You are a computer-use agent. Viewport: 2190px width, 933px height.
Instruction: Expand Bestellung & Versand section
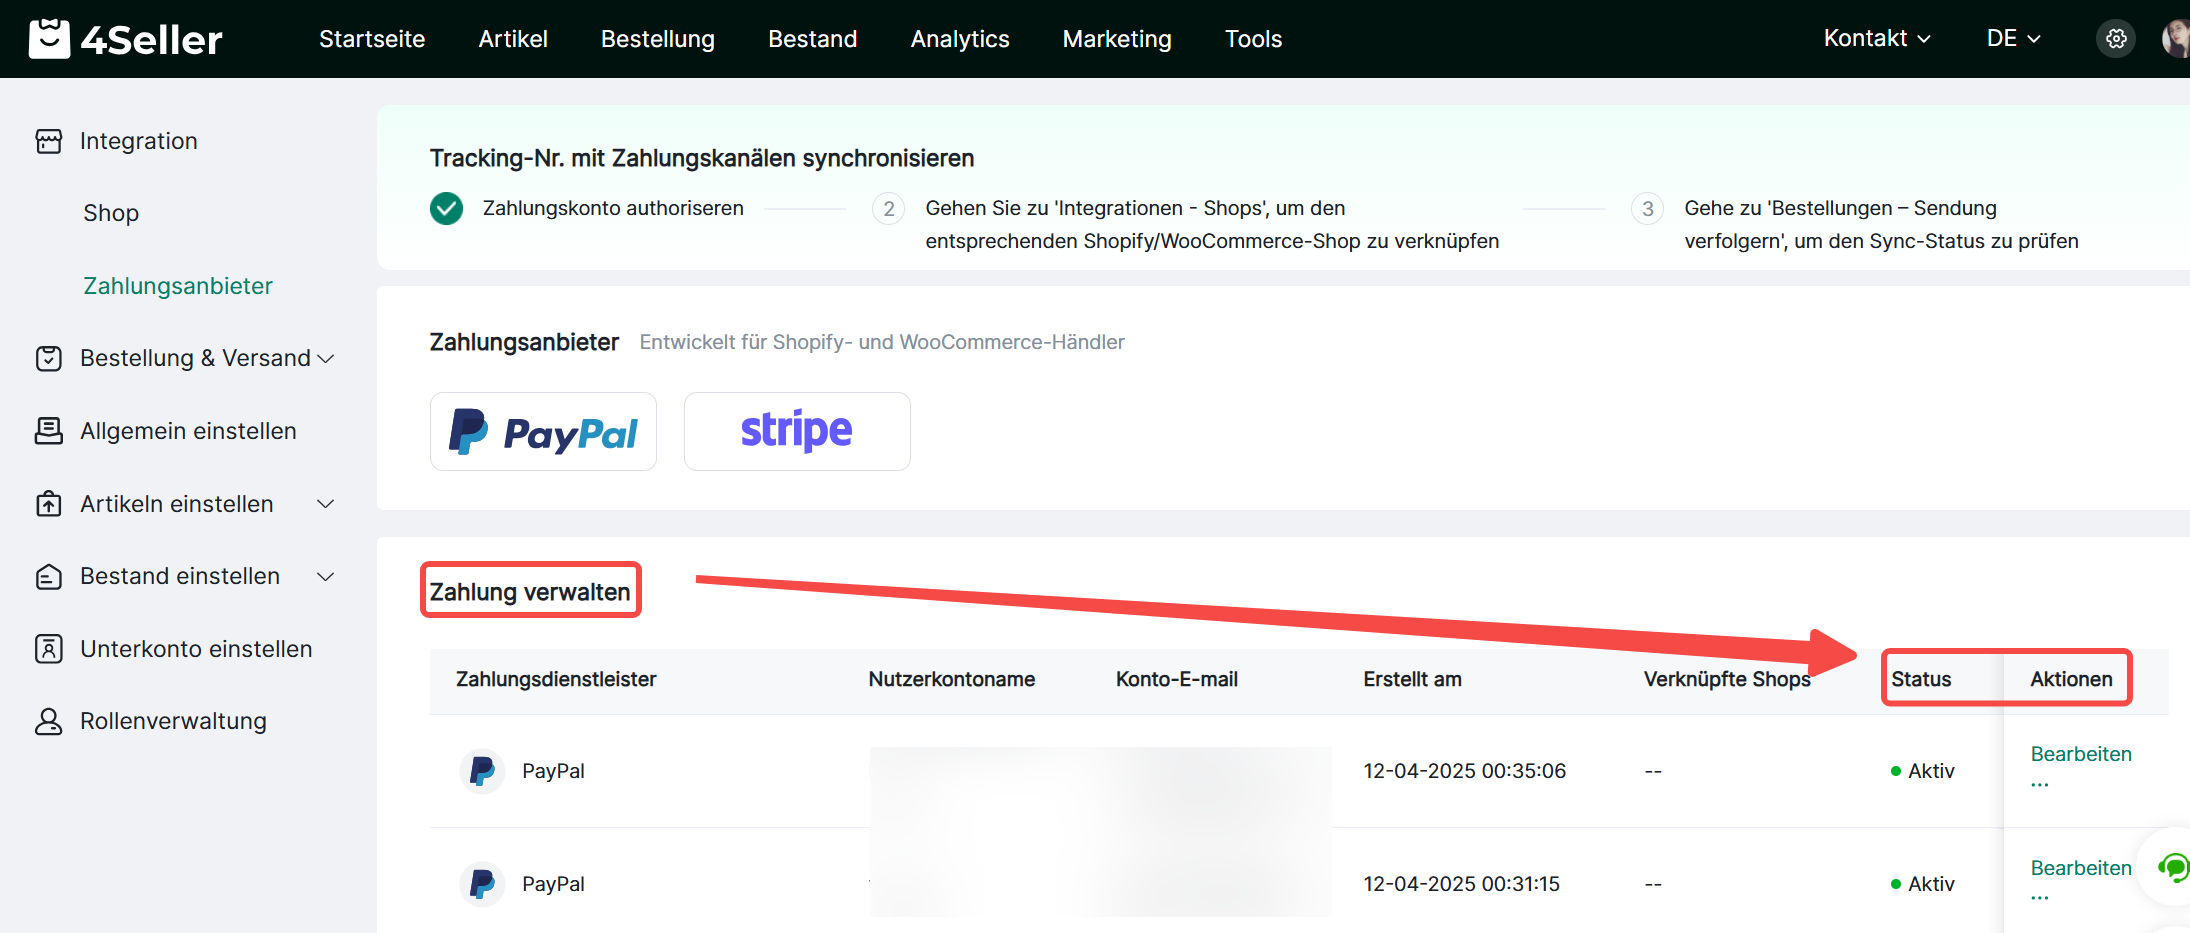tap(325, 359)
